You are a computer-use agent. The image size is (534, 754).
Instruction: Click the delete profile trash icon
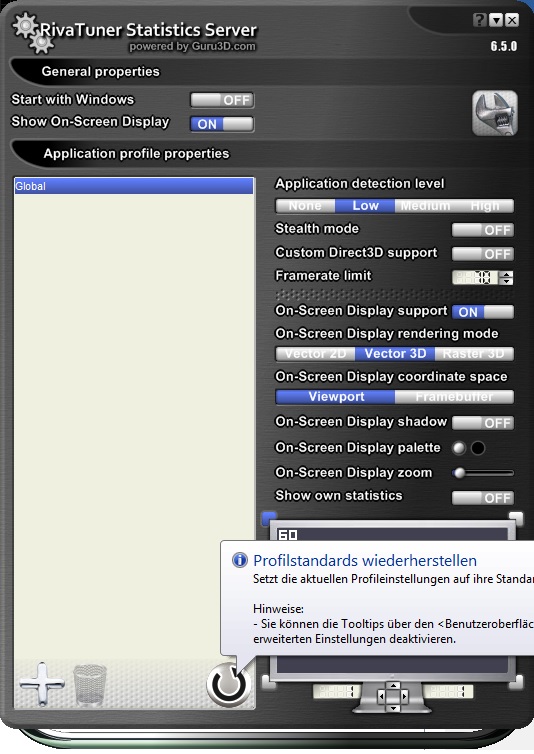89,685
